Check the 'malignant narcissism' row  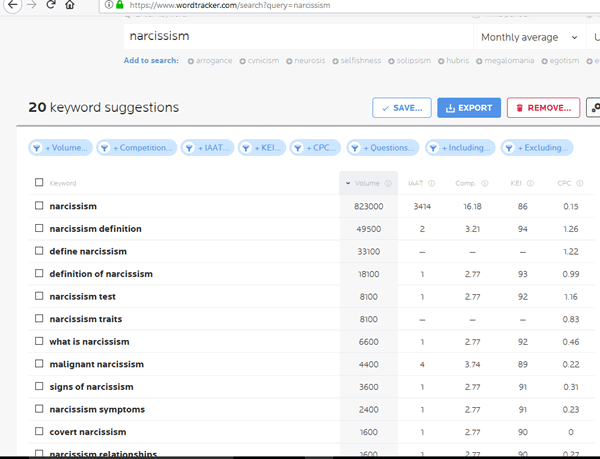tap(39, 363)
